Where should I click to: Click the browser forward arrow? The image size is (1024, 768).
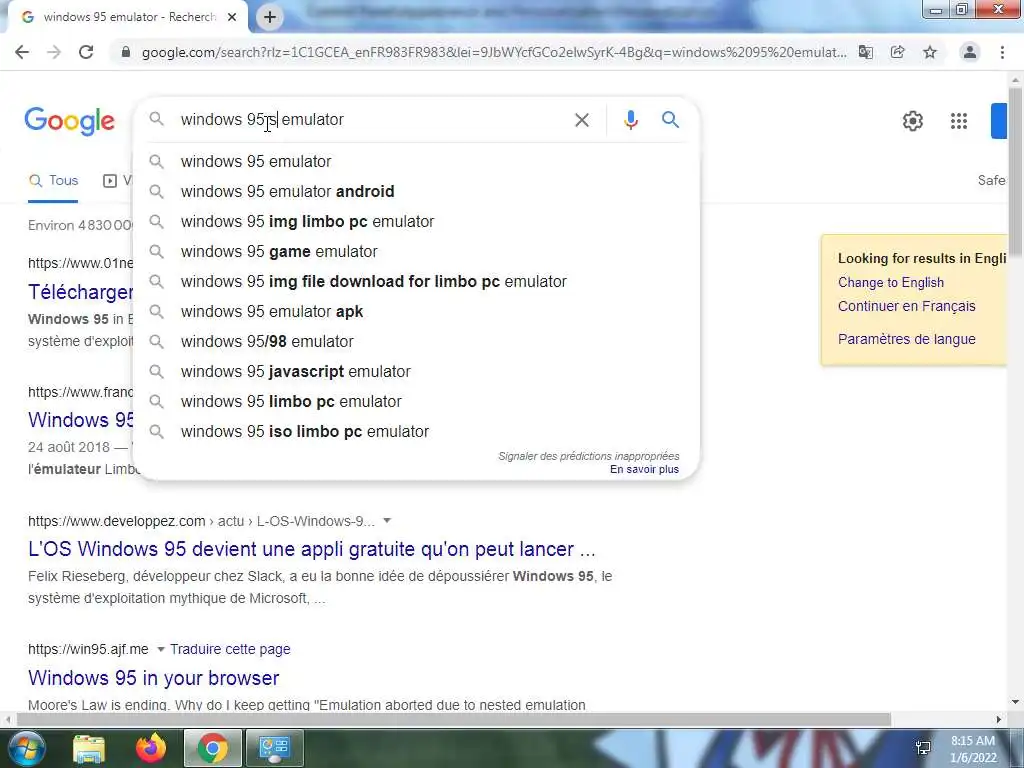coord(54,52)
